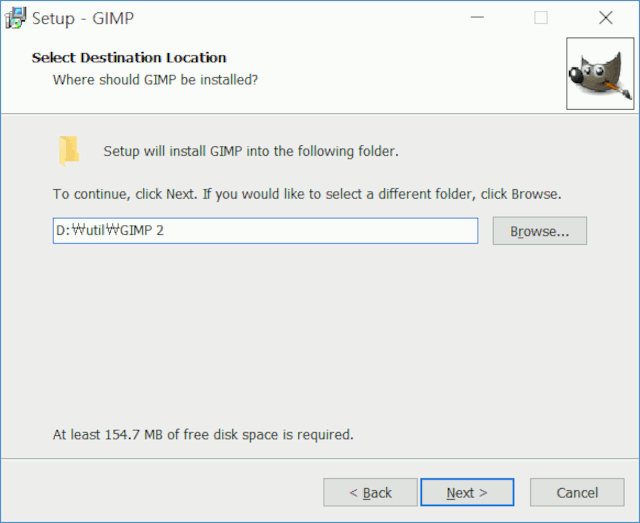Cancel the GIMP installation

tap(577, 492)
